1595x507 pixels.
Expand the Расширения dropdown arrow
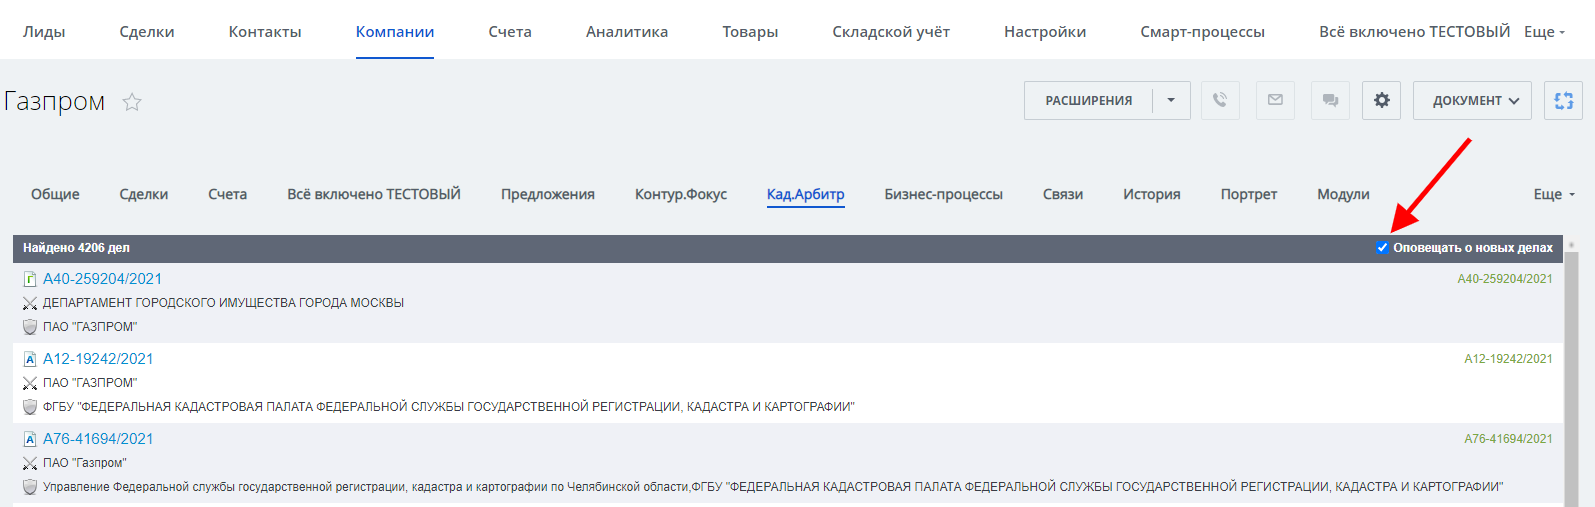1171,100
